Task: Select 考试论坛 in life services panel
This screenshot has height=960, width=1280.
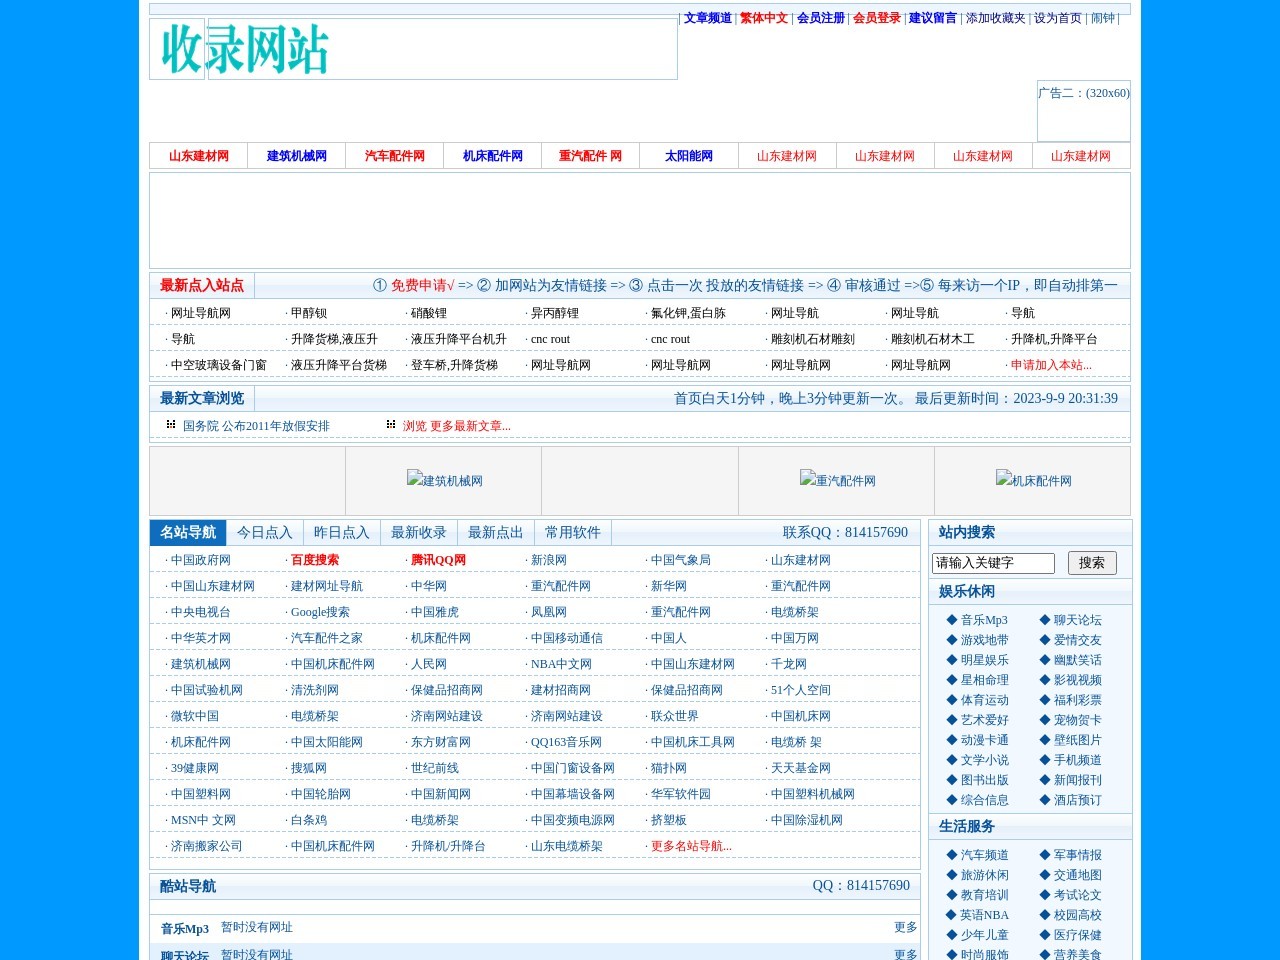Action: 1077,895
